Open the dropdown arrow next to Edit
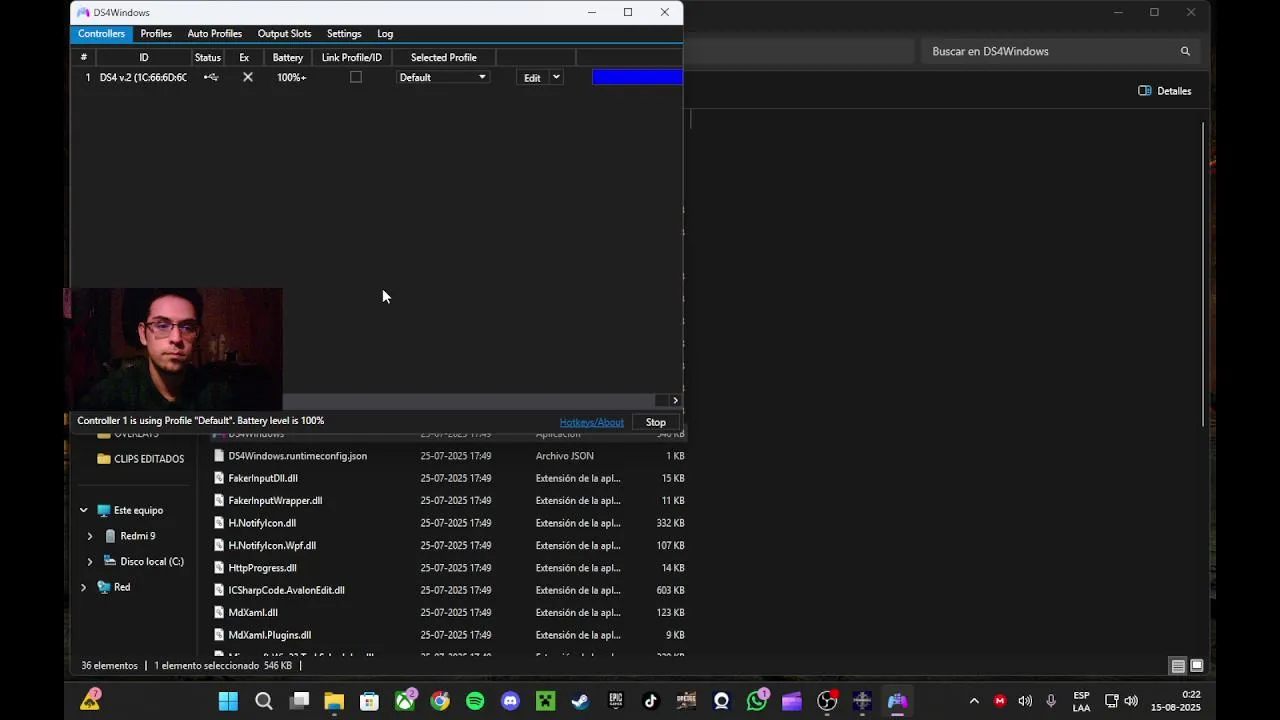Viewport: 1280px width, 720px height. point(556,77)
